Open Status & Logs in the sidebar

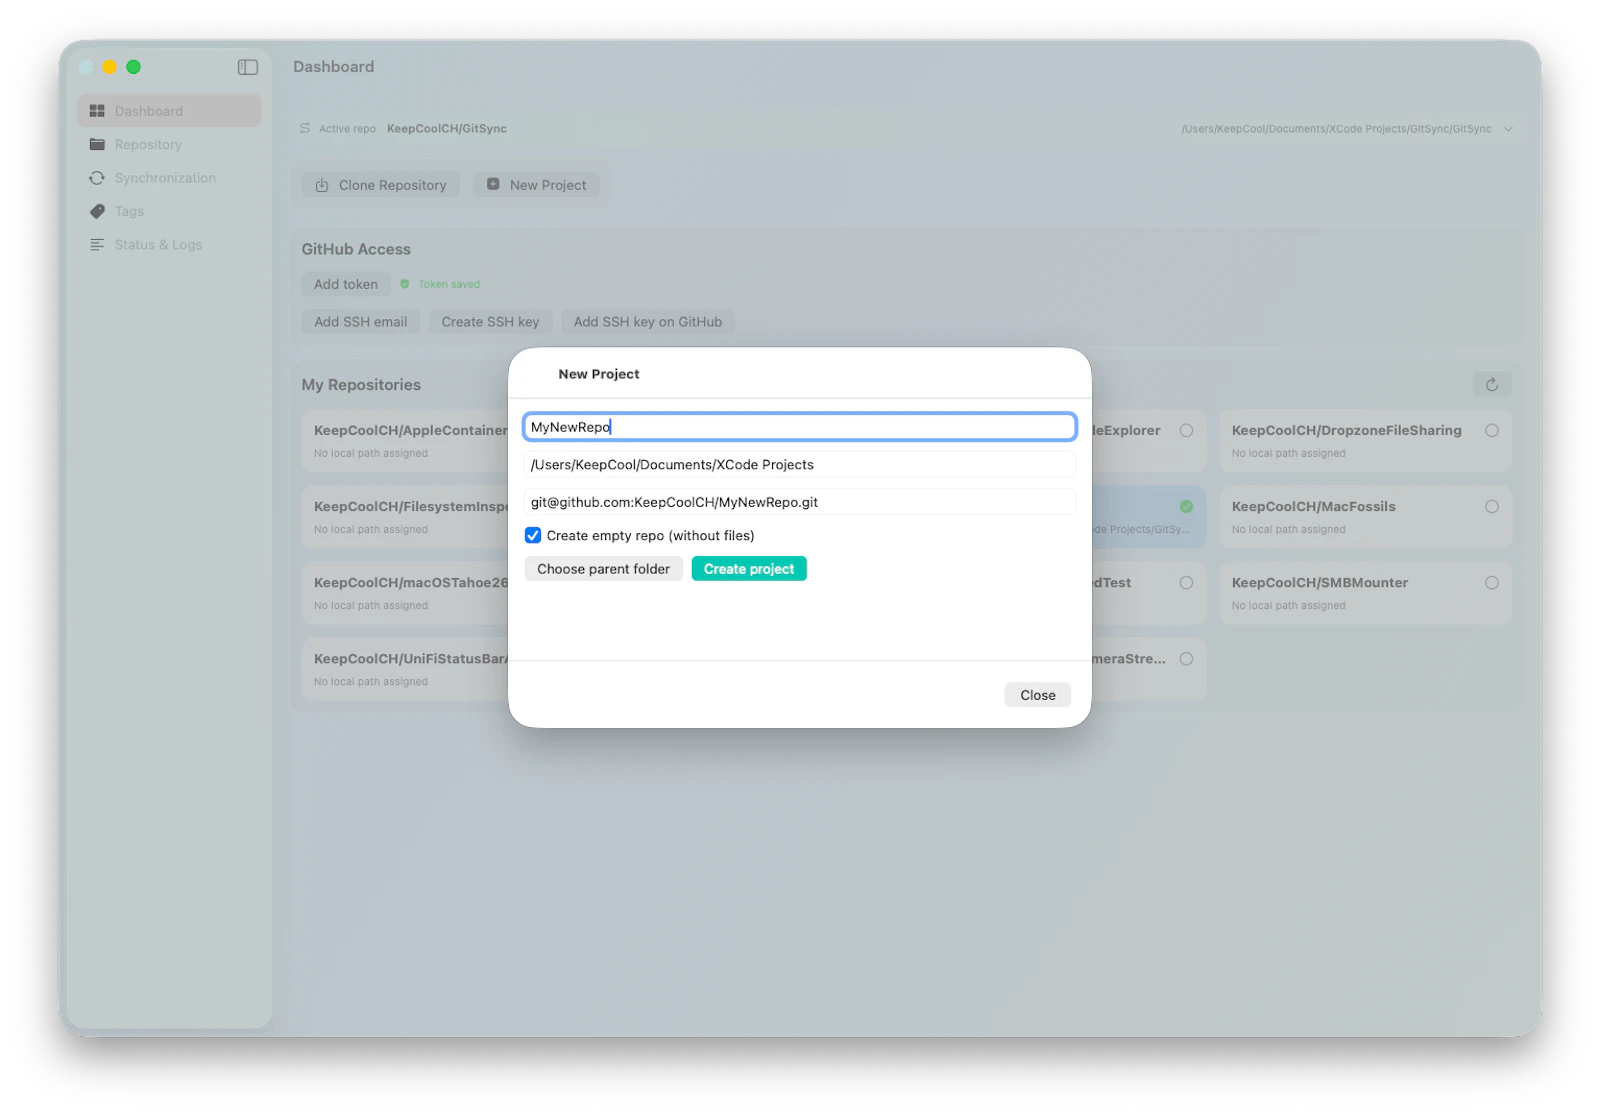(x=169, y=245)
